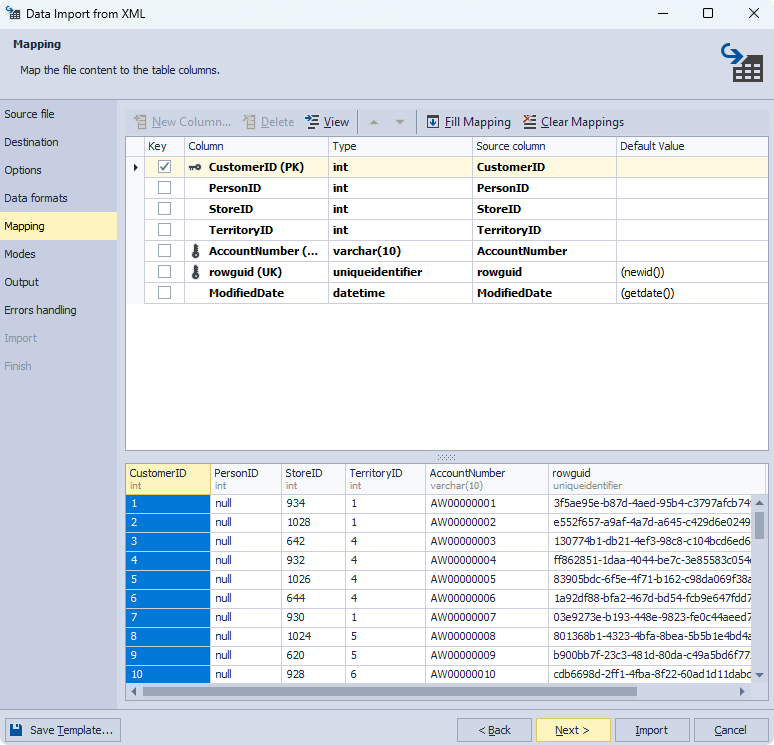This screenshot has height=745, width=774.
Task: Select preview row with CustomerID 10
Action: 168,674
